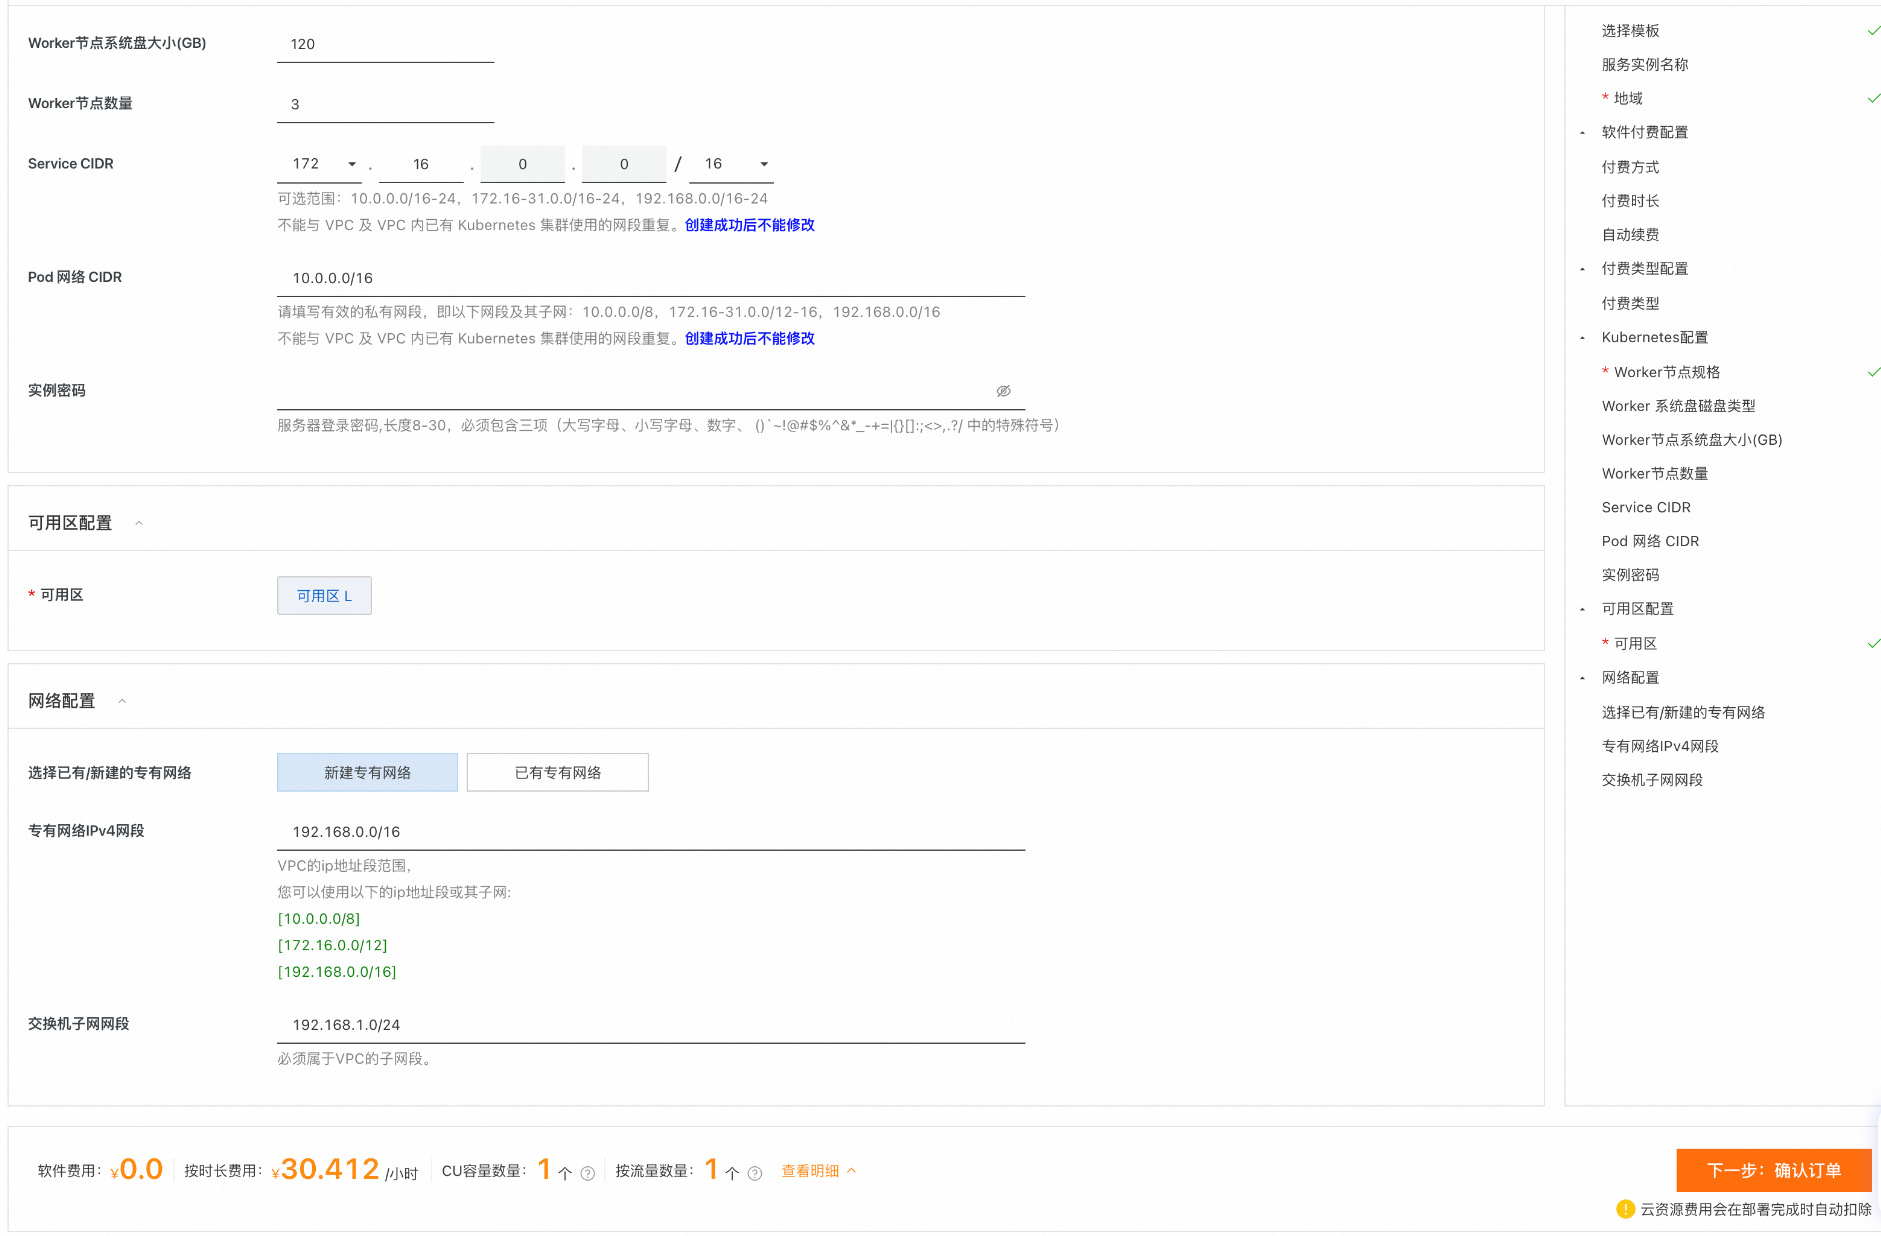
Task: Expand 查看明细 cost details
Action: tap(818, 1171)
